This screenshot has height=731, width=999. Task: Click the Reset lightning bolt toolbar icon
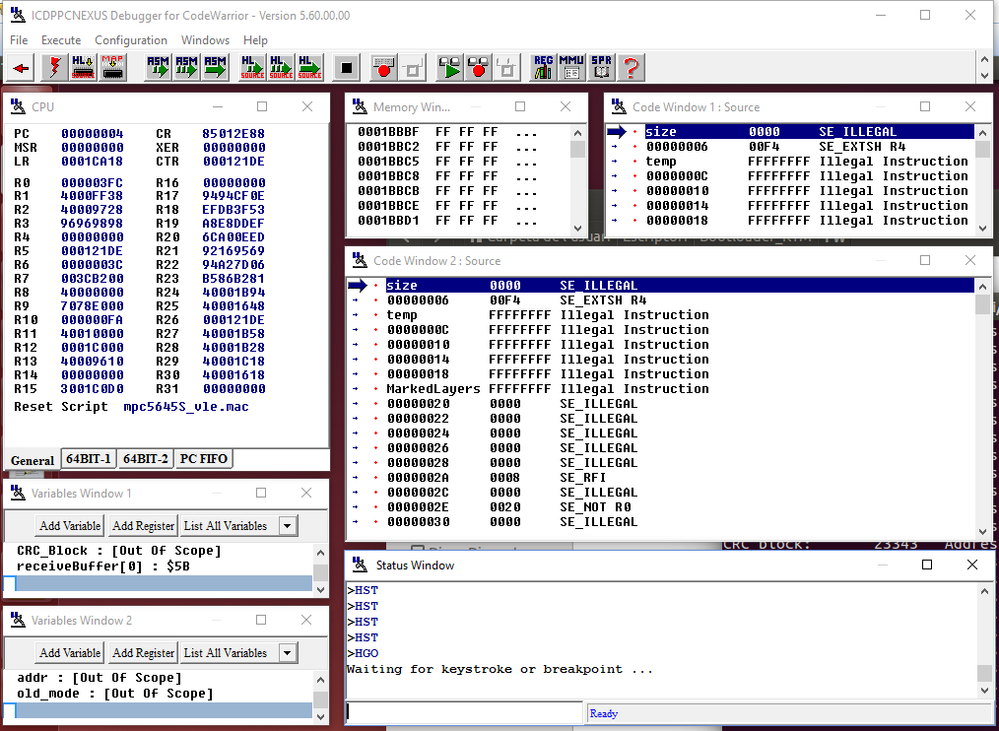(54, 68)
